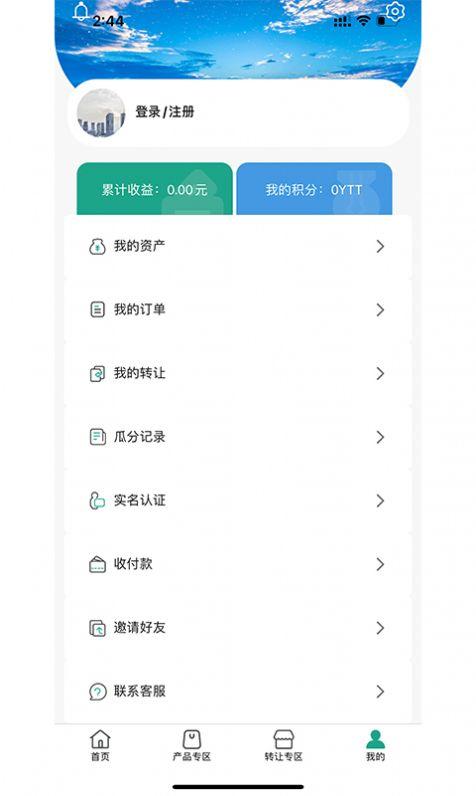Tap the 登录/注册 link
The width and height of the screenshot is (476, 796).
point(164,112)
